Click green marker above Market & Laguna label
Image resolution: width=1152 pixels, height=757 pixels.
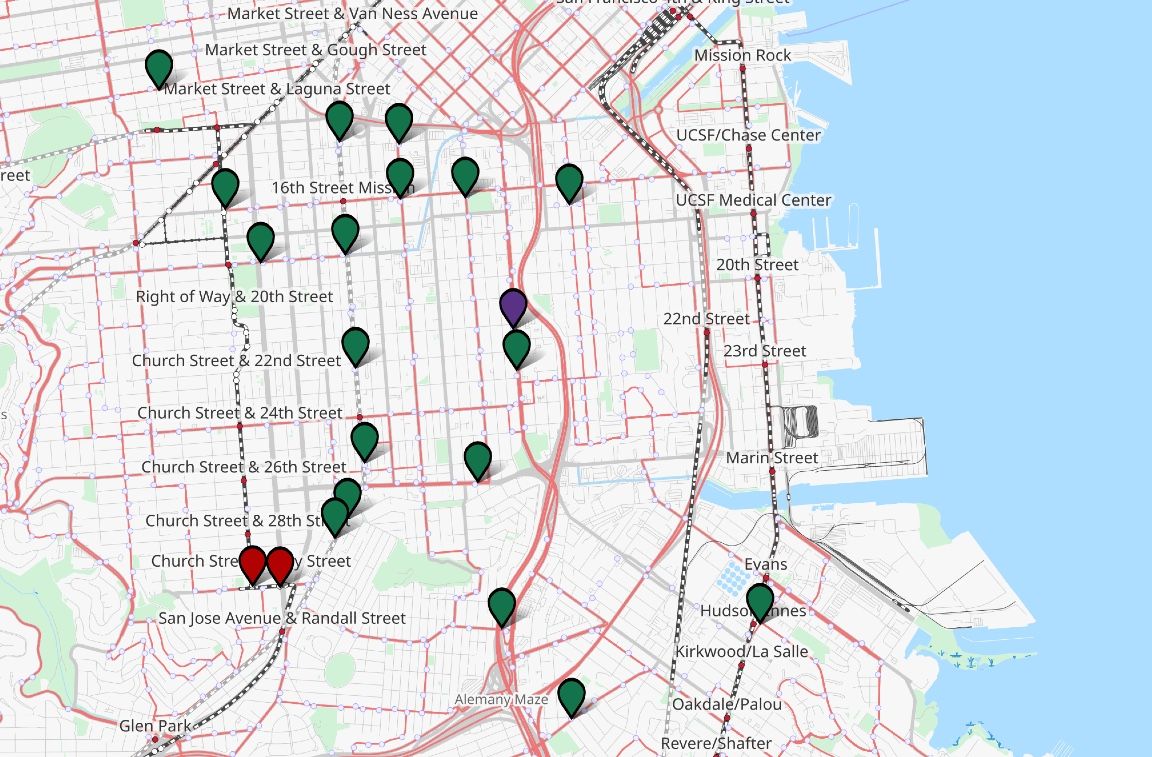point(158,68)
